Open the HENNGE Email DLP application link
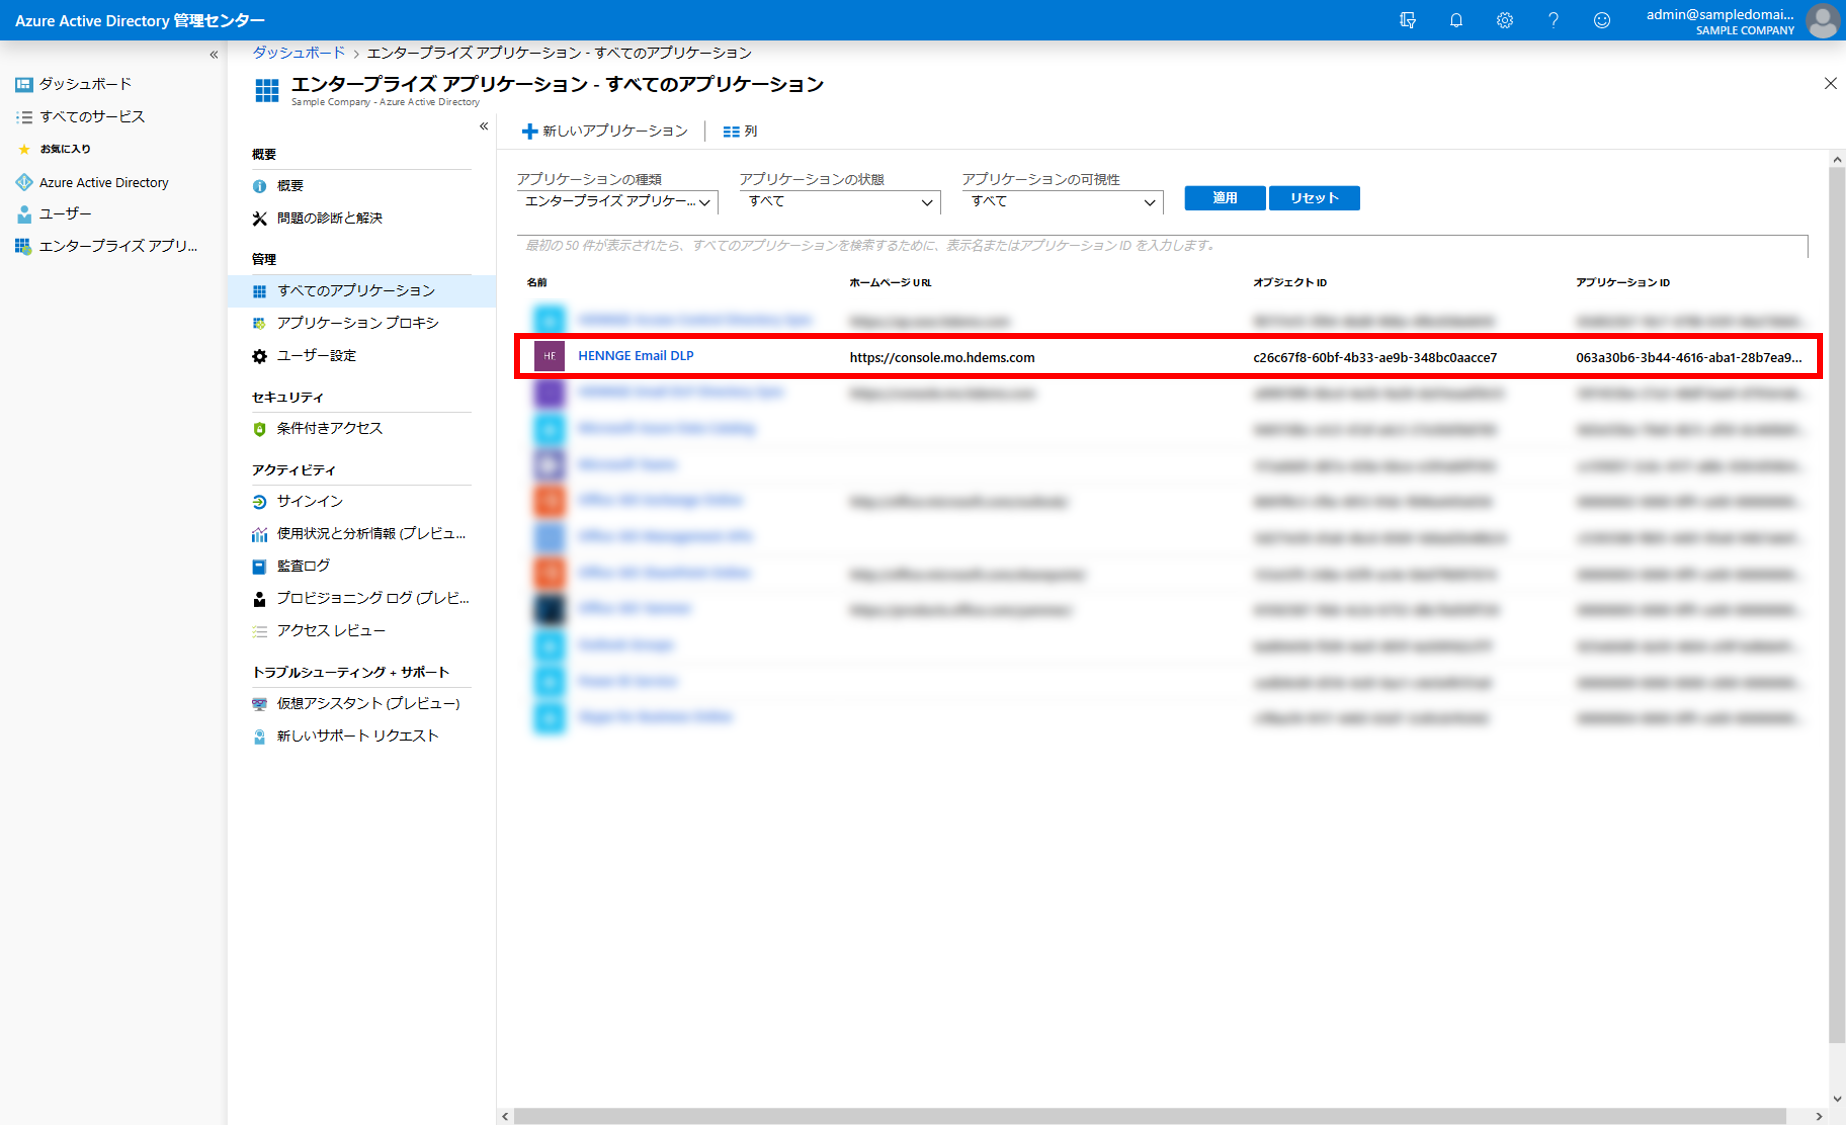This screenshot has height=1125, width=1846. coord(636,356)
